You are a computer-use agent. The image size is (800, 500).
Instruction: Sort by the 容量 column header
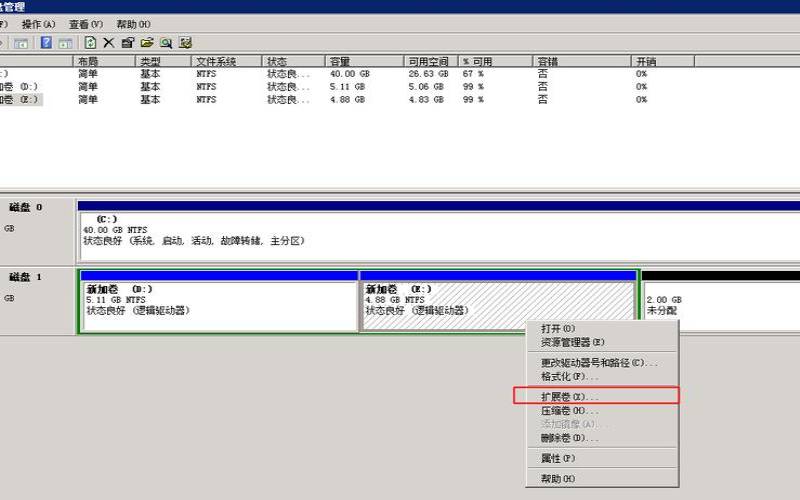[364, 61]
